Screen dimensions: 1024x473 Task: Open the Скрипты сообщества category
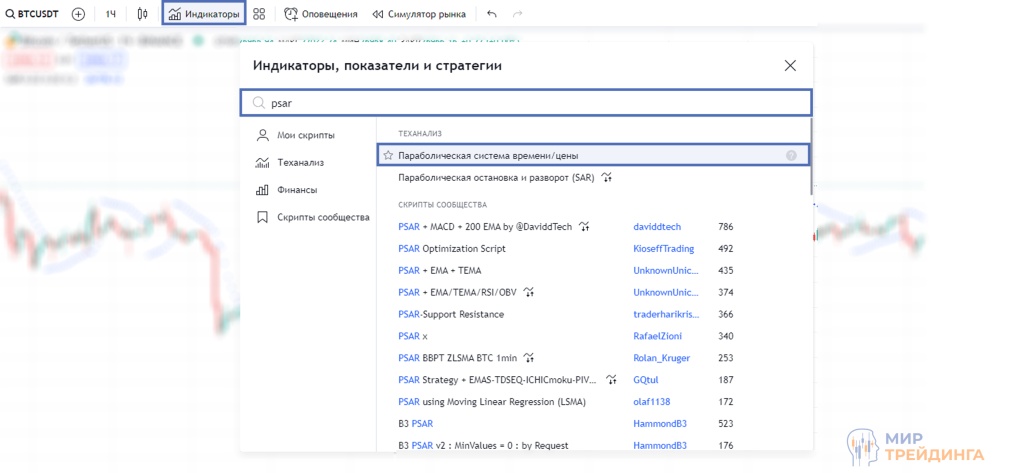pos(322,217)
